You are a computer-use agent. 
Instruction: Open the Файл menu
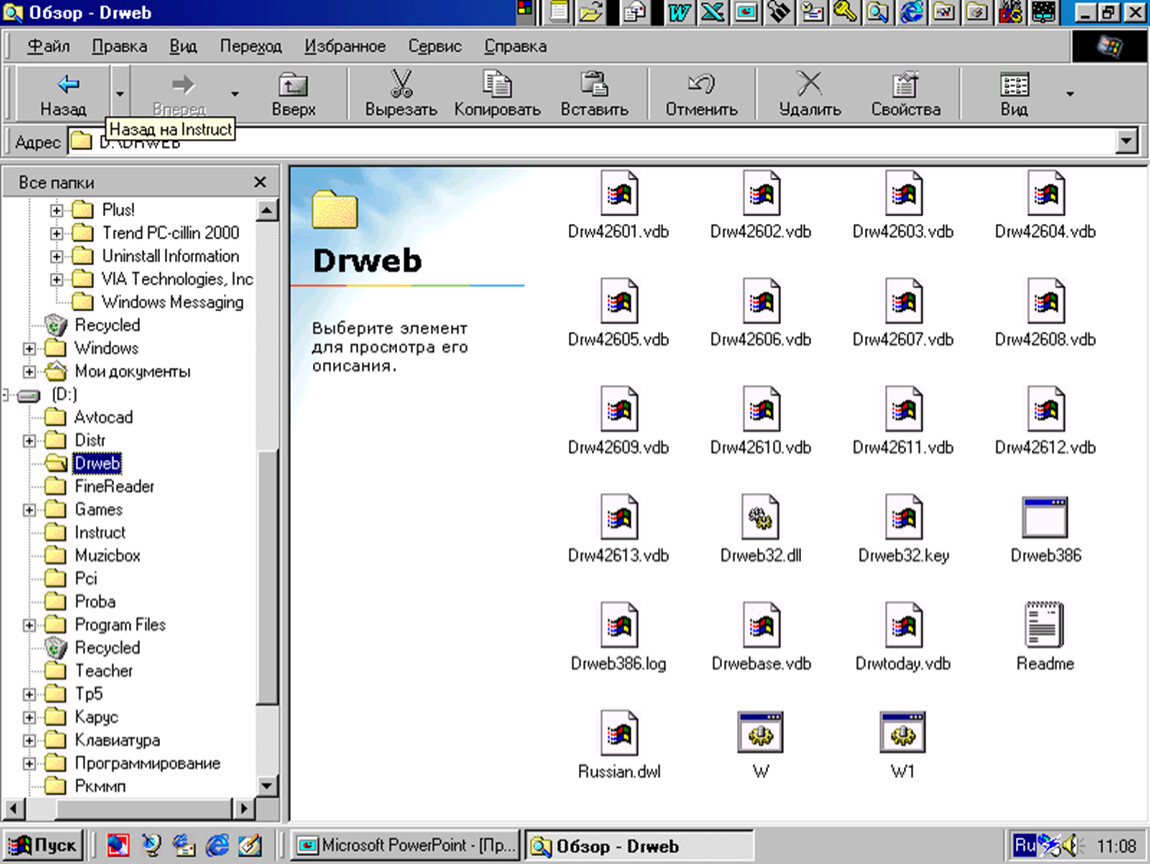point(48,46)
